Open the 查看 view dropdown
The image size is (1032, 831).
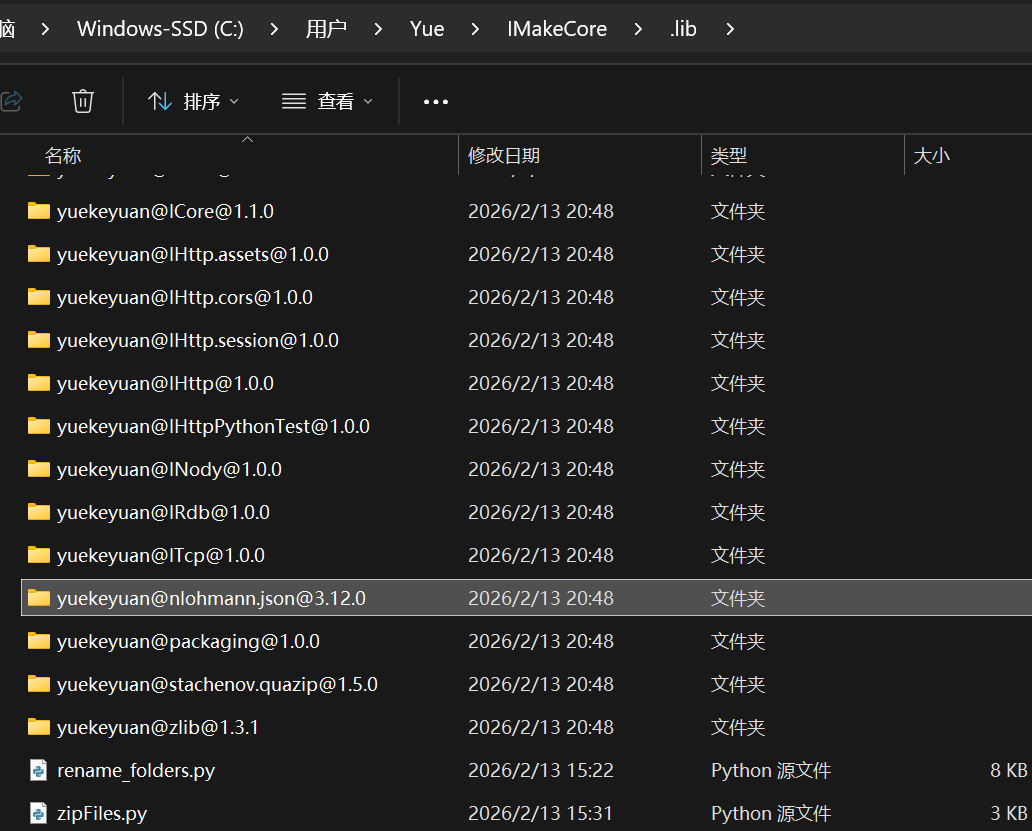coord(327,101)
